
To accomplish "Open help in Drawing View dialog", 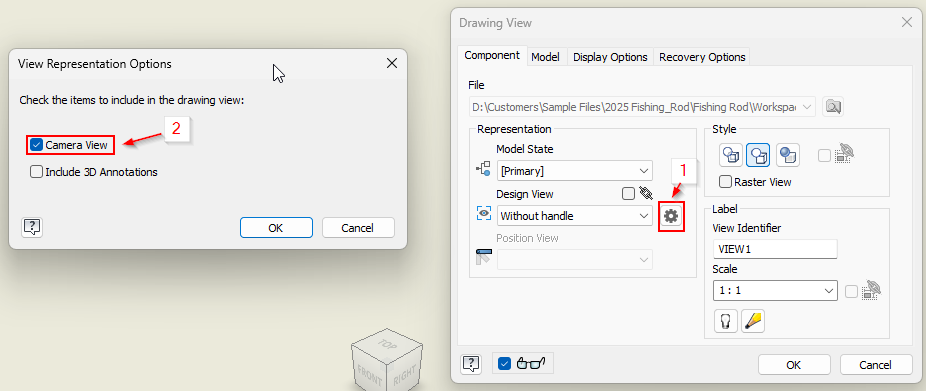I will coord(470,363).
